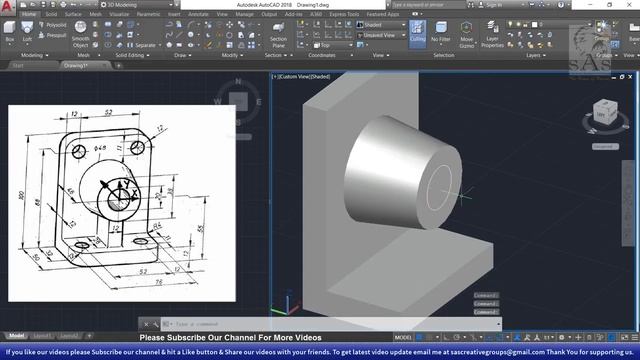This screenshot has height=360, width=640.
Task: Click the Plot printer icon in quick access
Action: (63, 5)
